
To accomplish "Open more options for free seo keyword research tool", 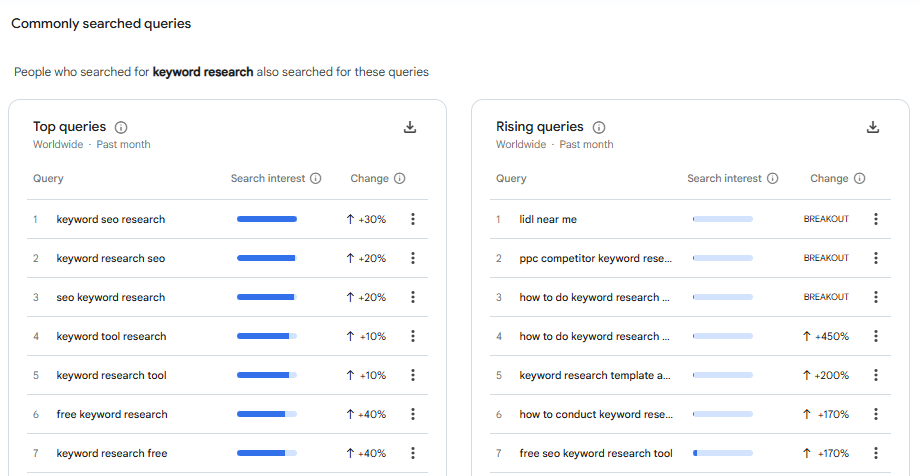I will 876,453.
